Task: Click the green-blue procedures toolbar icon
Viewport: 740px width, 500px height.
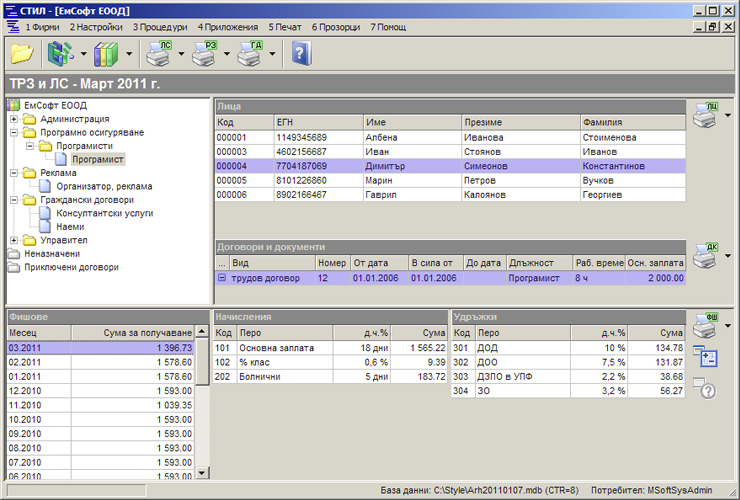Action: (60, 54)
